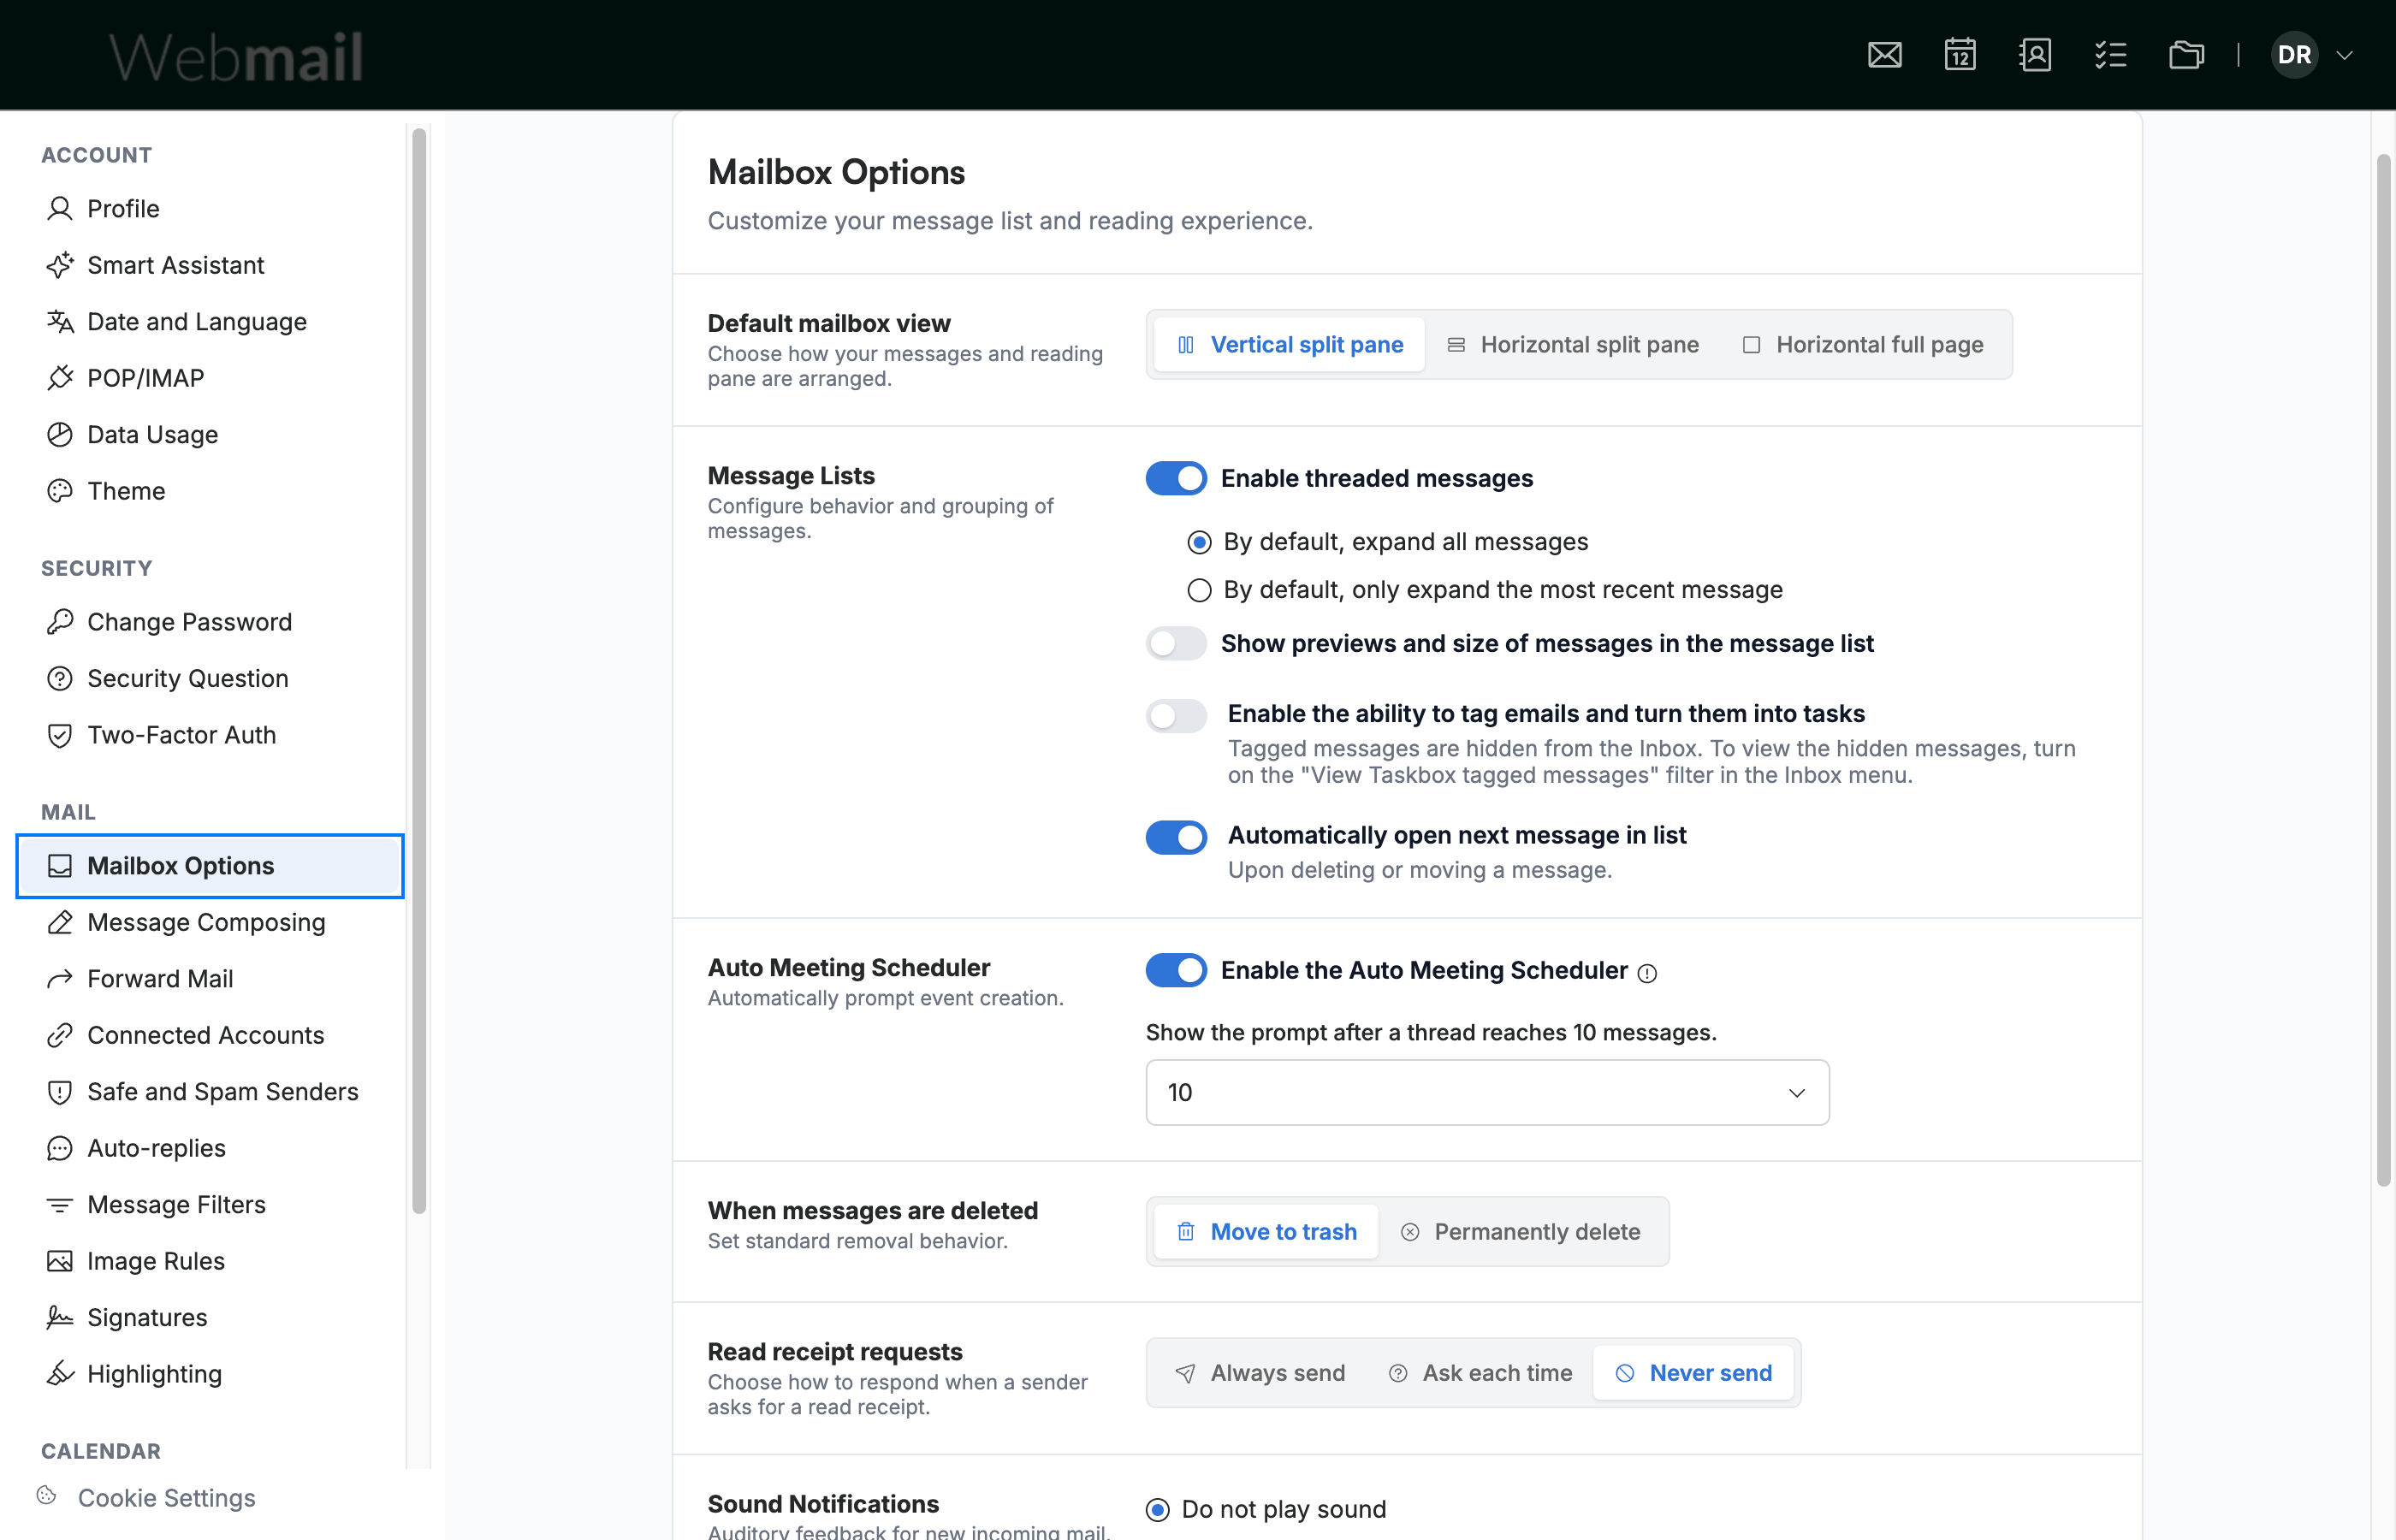The width and height of the screenshot is (2396, 1540).
Task: Select Horizontal split pane view
Action: pyautogui.click(x=1573, y=345)
